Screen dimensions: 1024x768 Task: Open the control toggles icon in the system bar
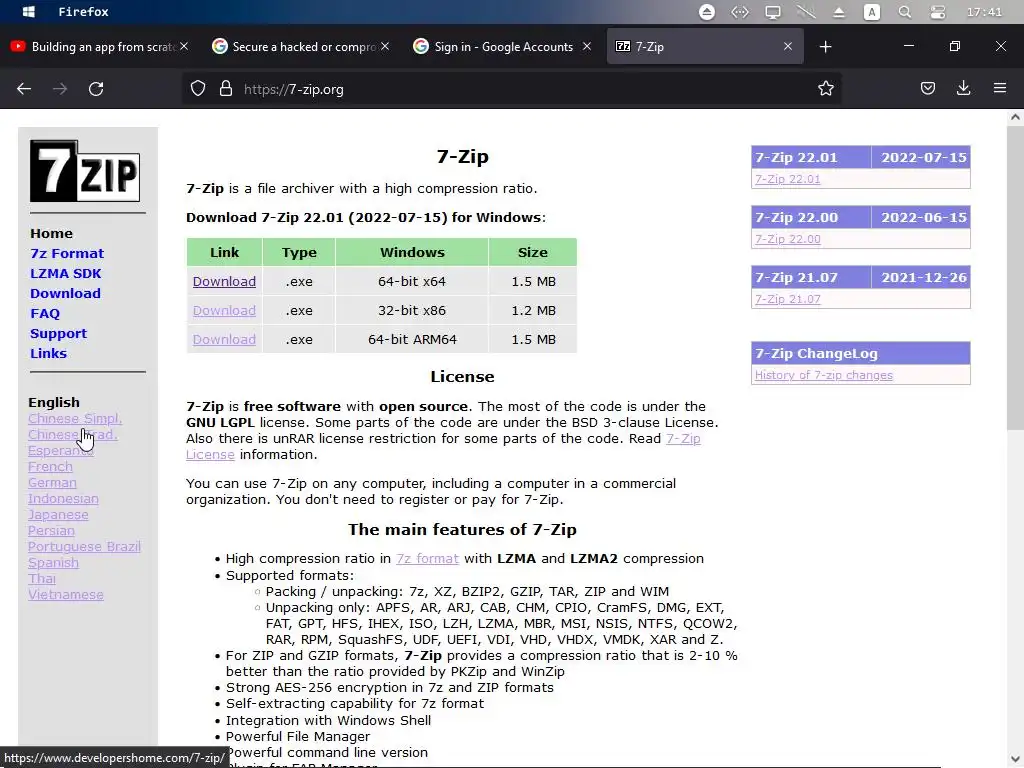tap(938, 12)
